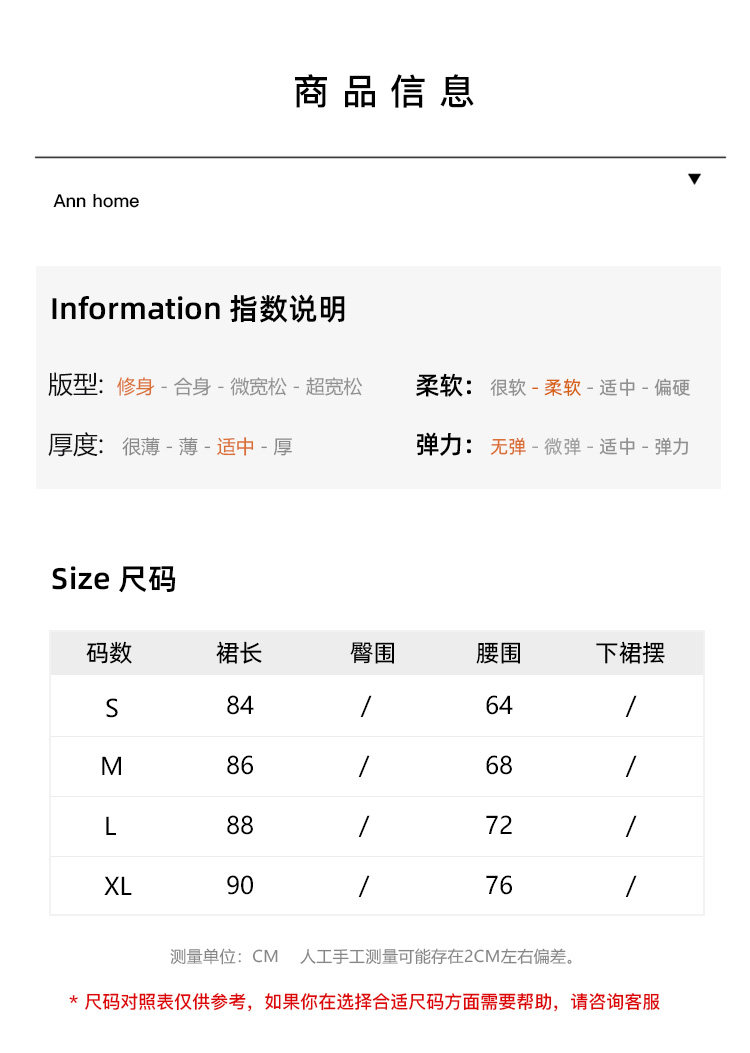Click the 裙长 column header
Screen dimensions: 750x1053
pos(239,654)
